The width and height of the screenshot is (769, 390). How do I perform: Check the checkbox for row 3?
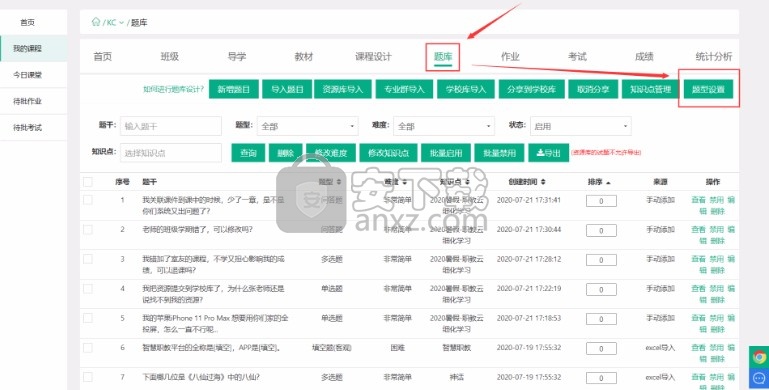point(88,259)
